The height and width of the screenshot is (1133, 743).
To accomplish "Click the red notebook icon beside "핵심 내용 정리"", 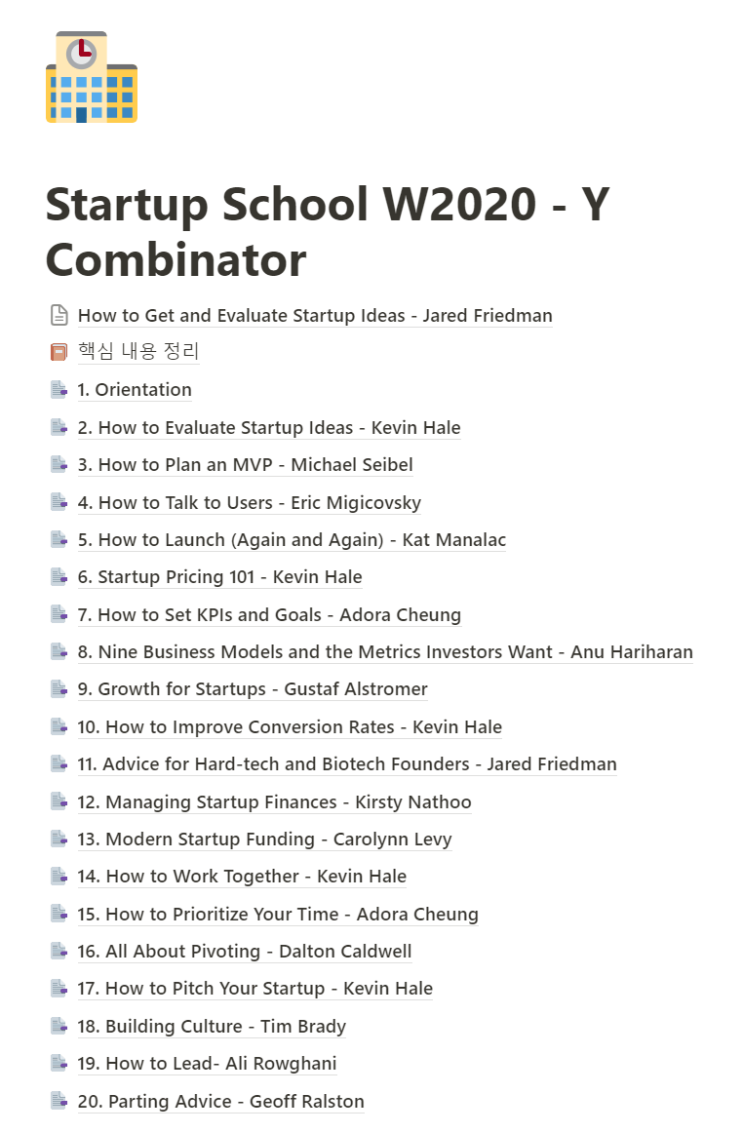I will [x=57, y=351].
